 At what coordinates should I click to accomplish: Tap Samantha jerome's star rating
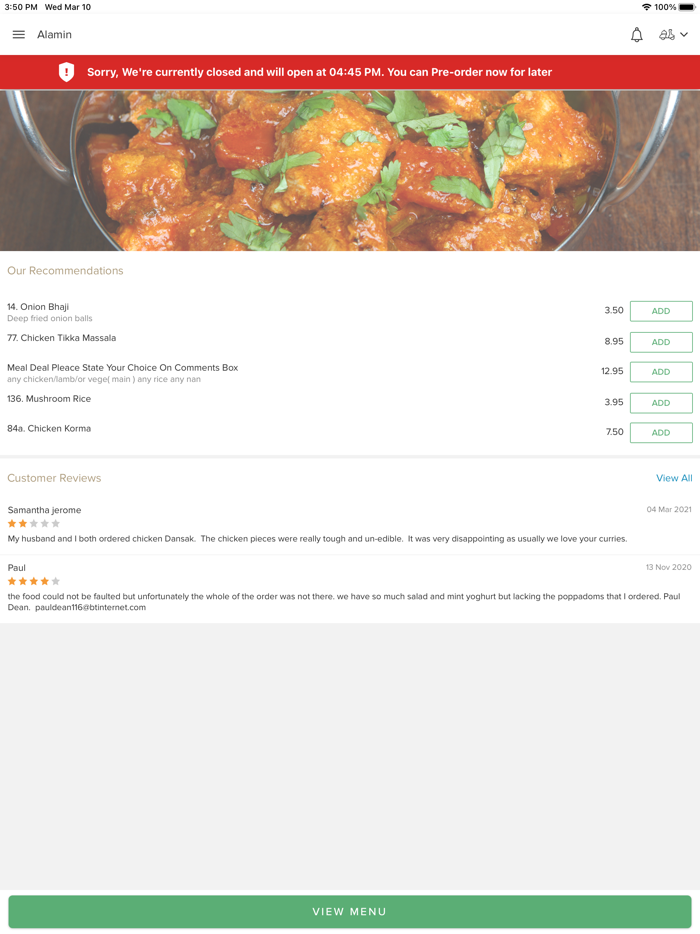(x=34, y=524)
